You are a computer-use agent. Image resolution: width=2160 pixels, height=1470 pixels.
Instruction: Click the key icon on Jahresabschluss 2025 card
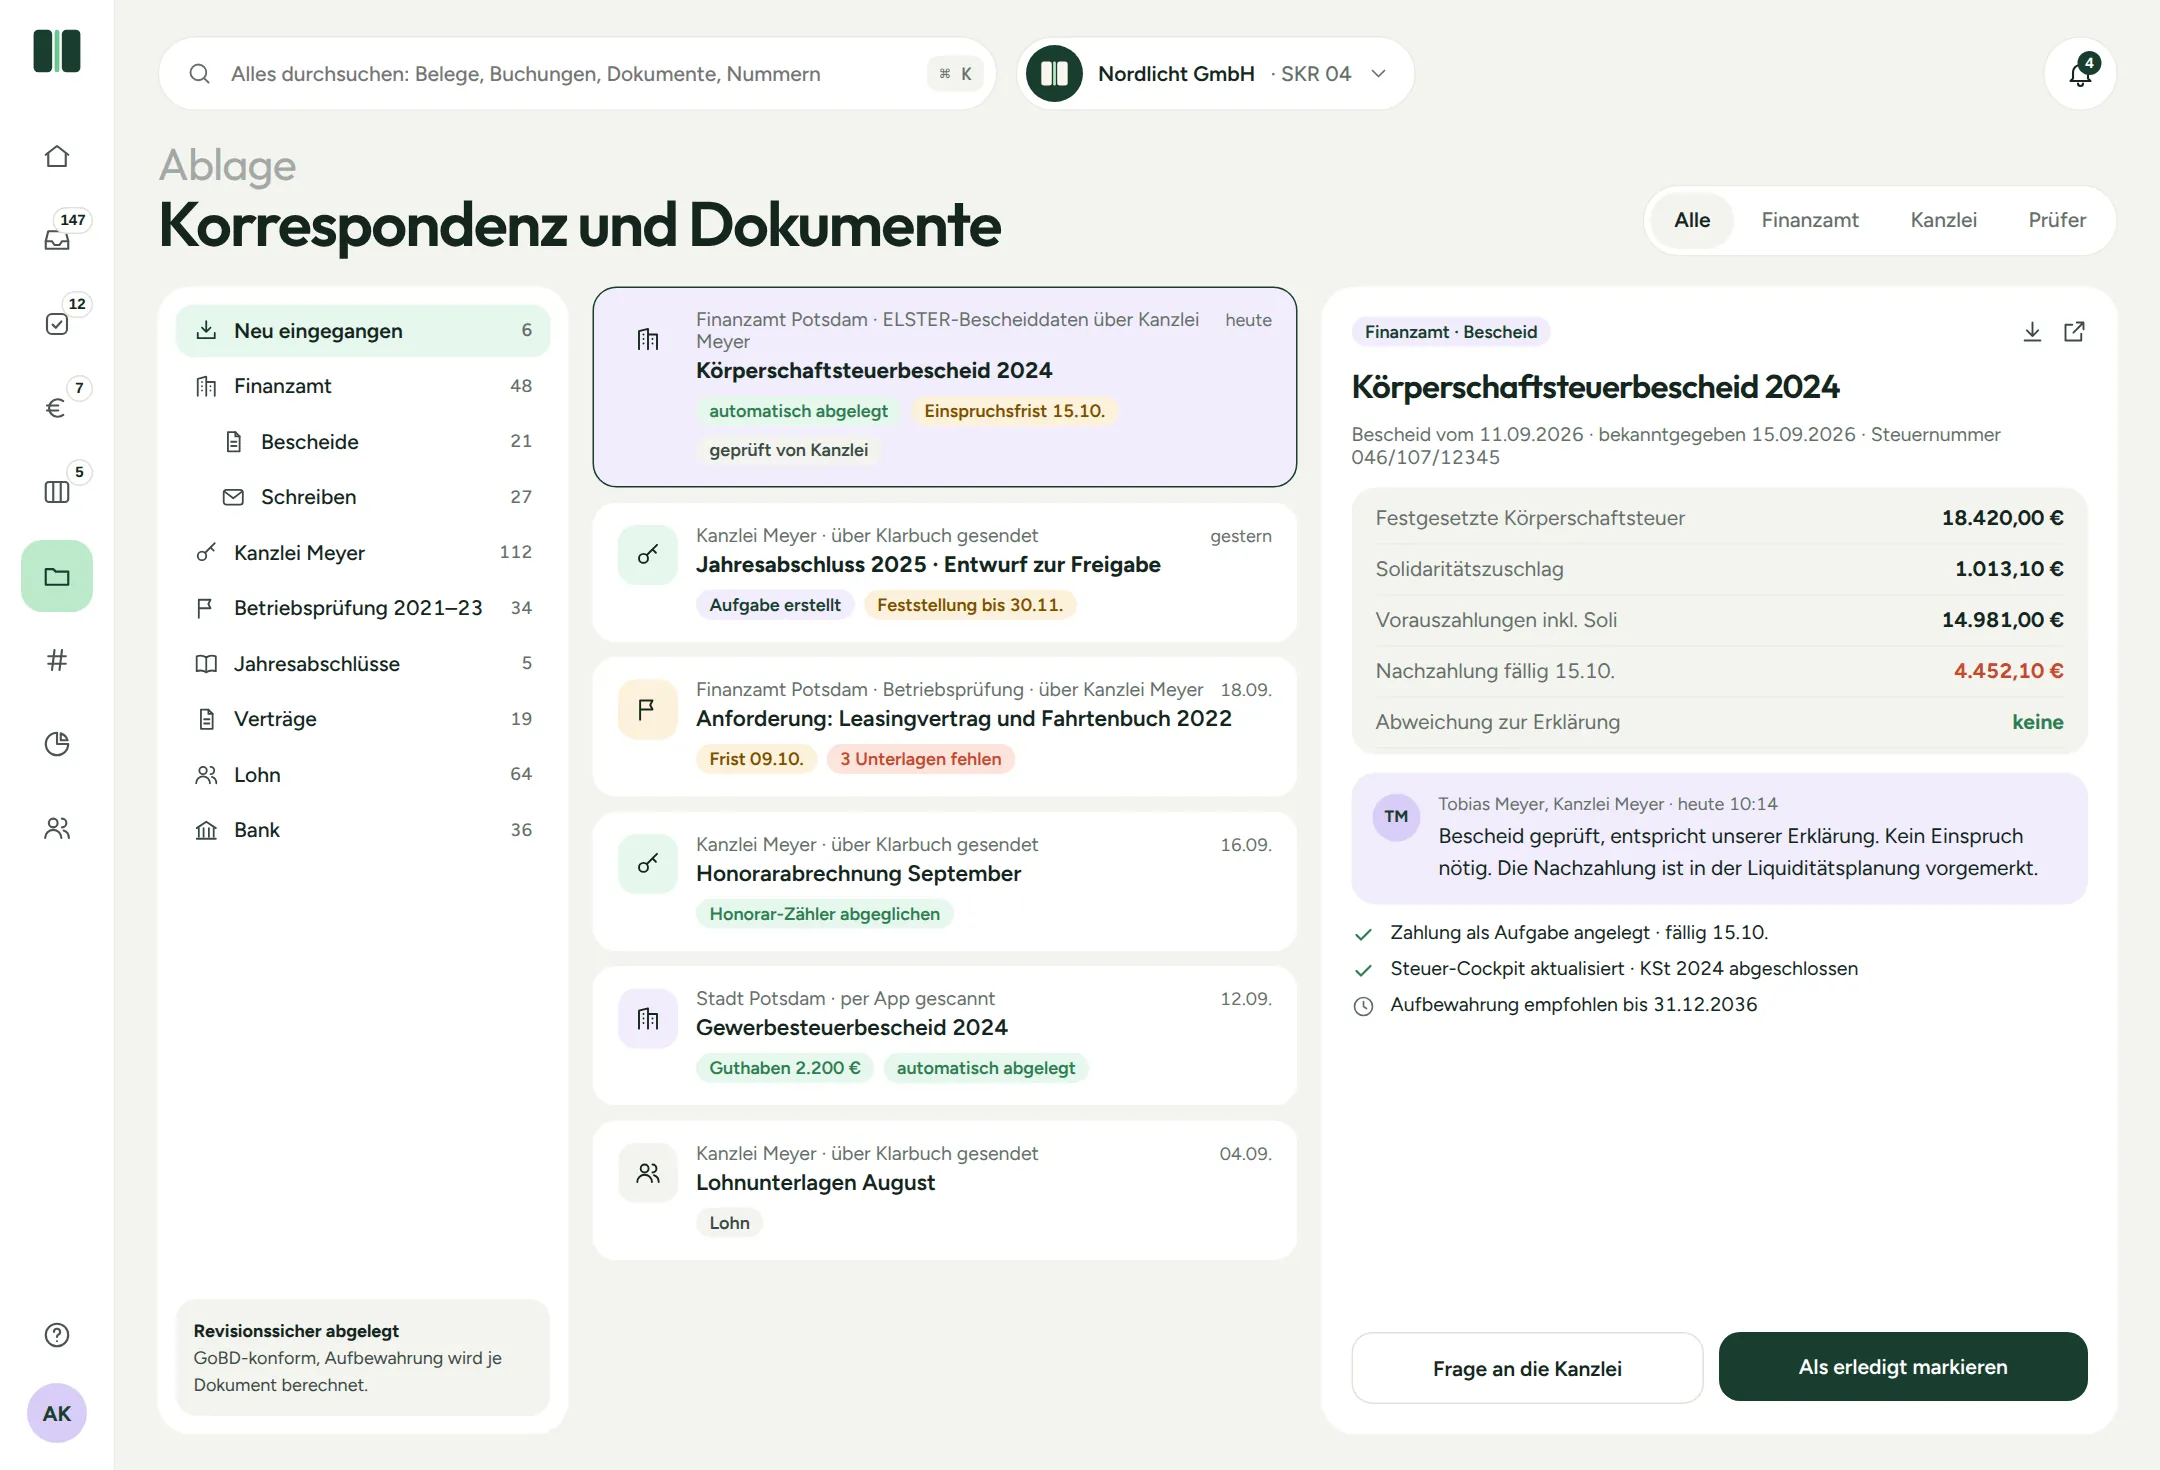[x=648, y=555]
